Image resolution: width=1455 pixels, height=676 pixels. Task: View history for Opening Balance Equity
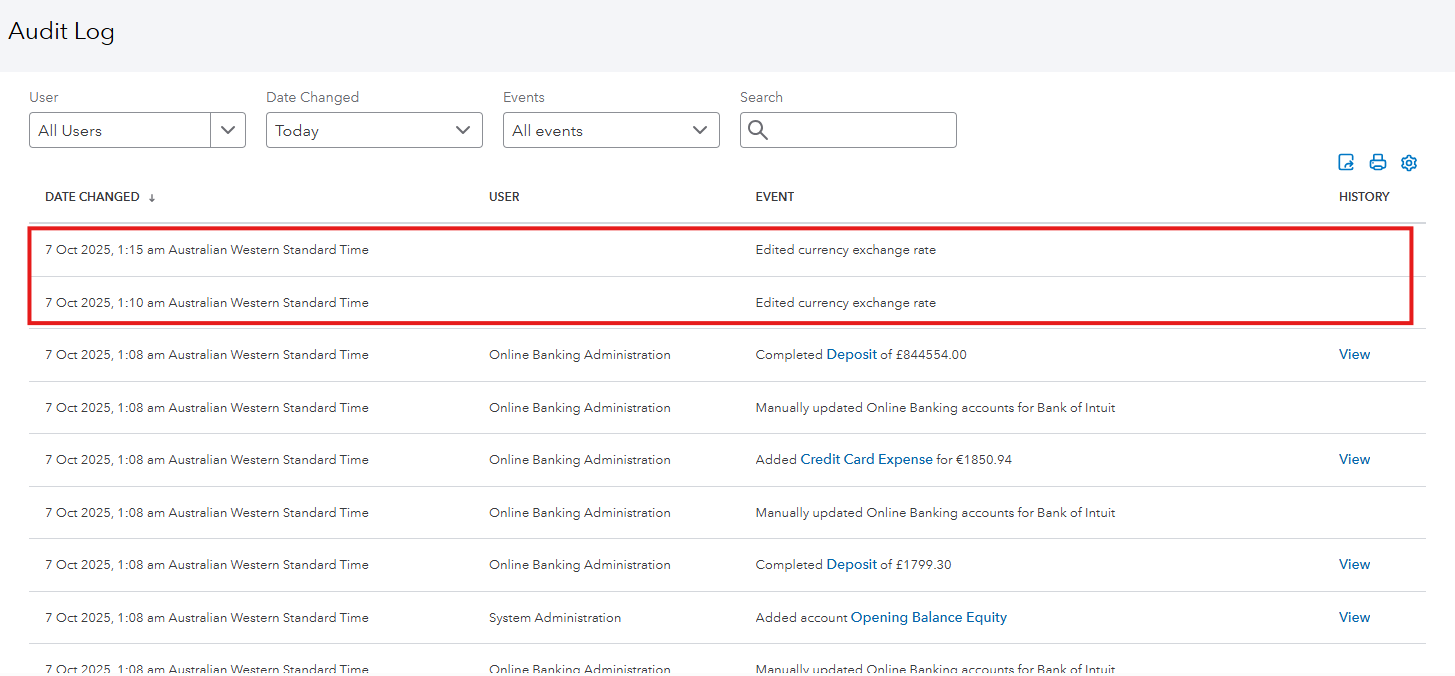(x=1354, y=617)
